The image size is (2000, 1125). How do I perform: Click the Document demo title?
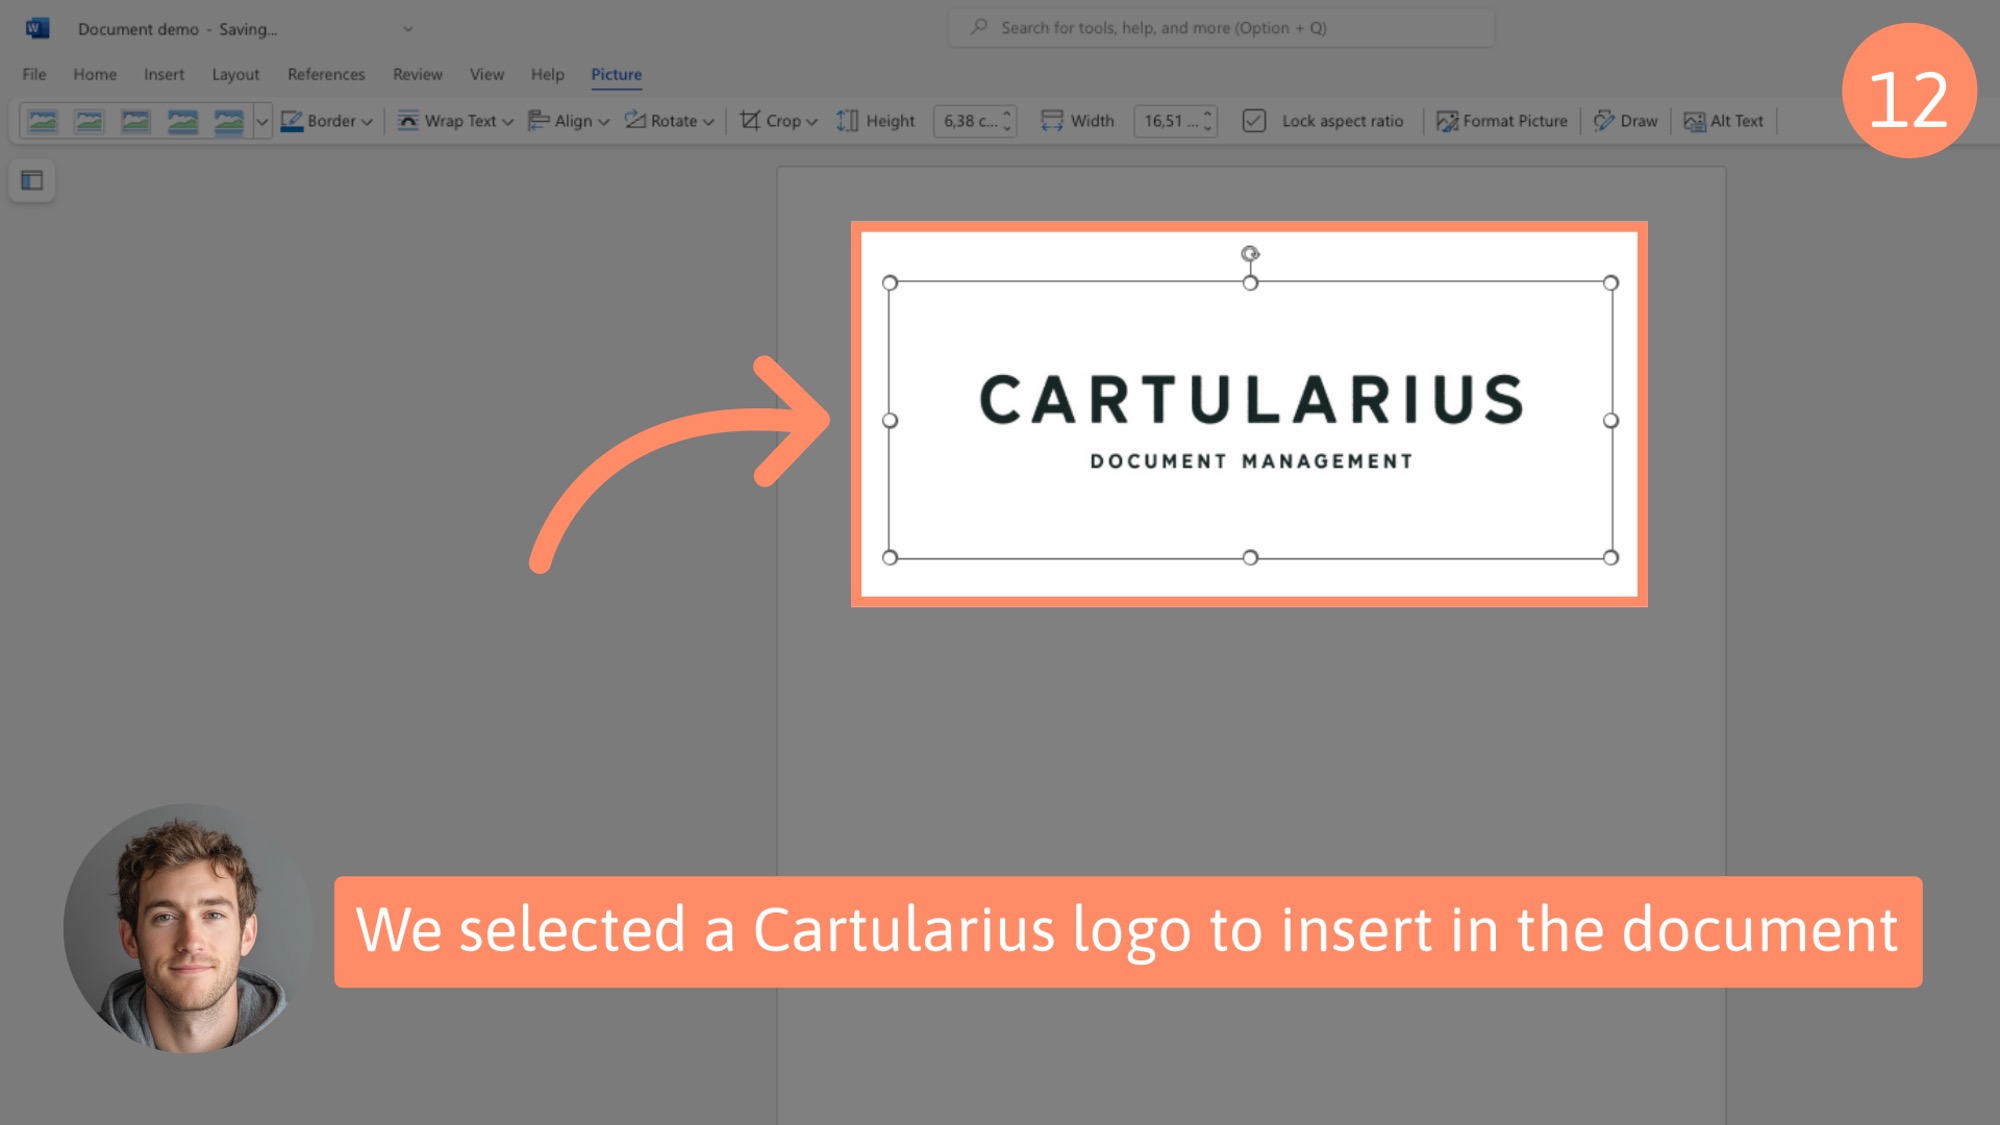coord(138,29)
